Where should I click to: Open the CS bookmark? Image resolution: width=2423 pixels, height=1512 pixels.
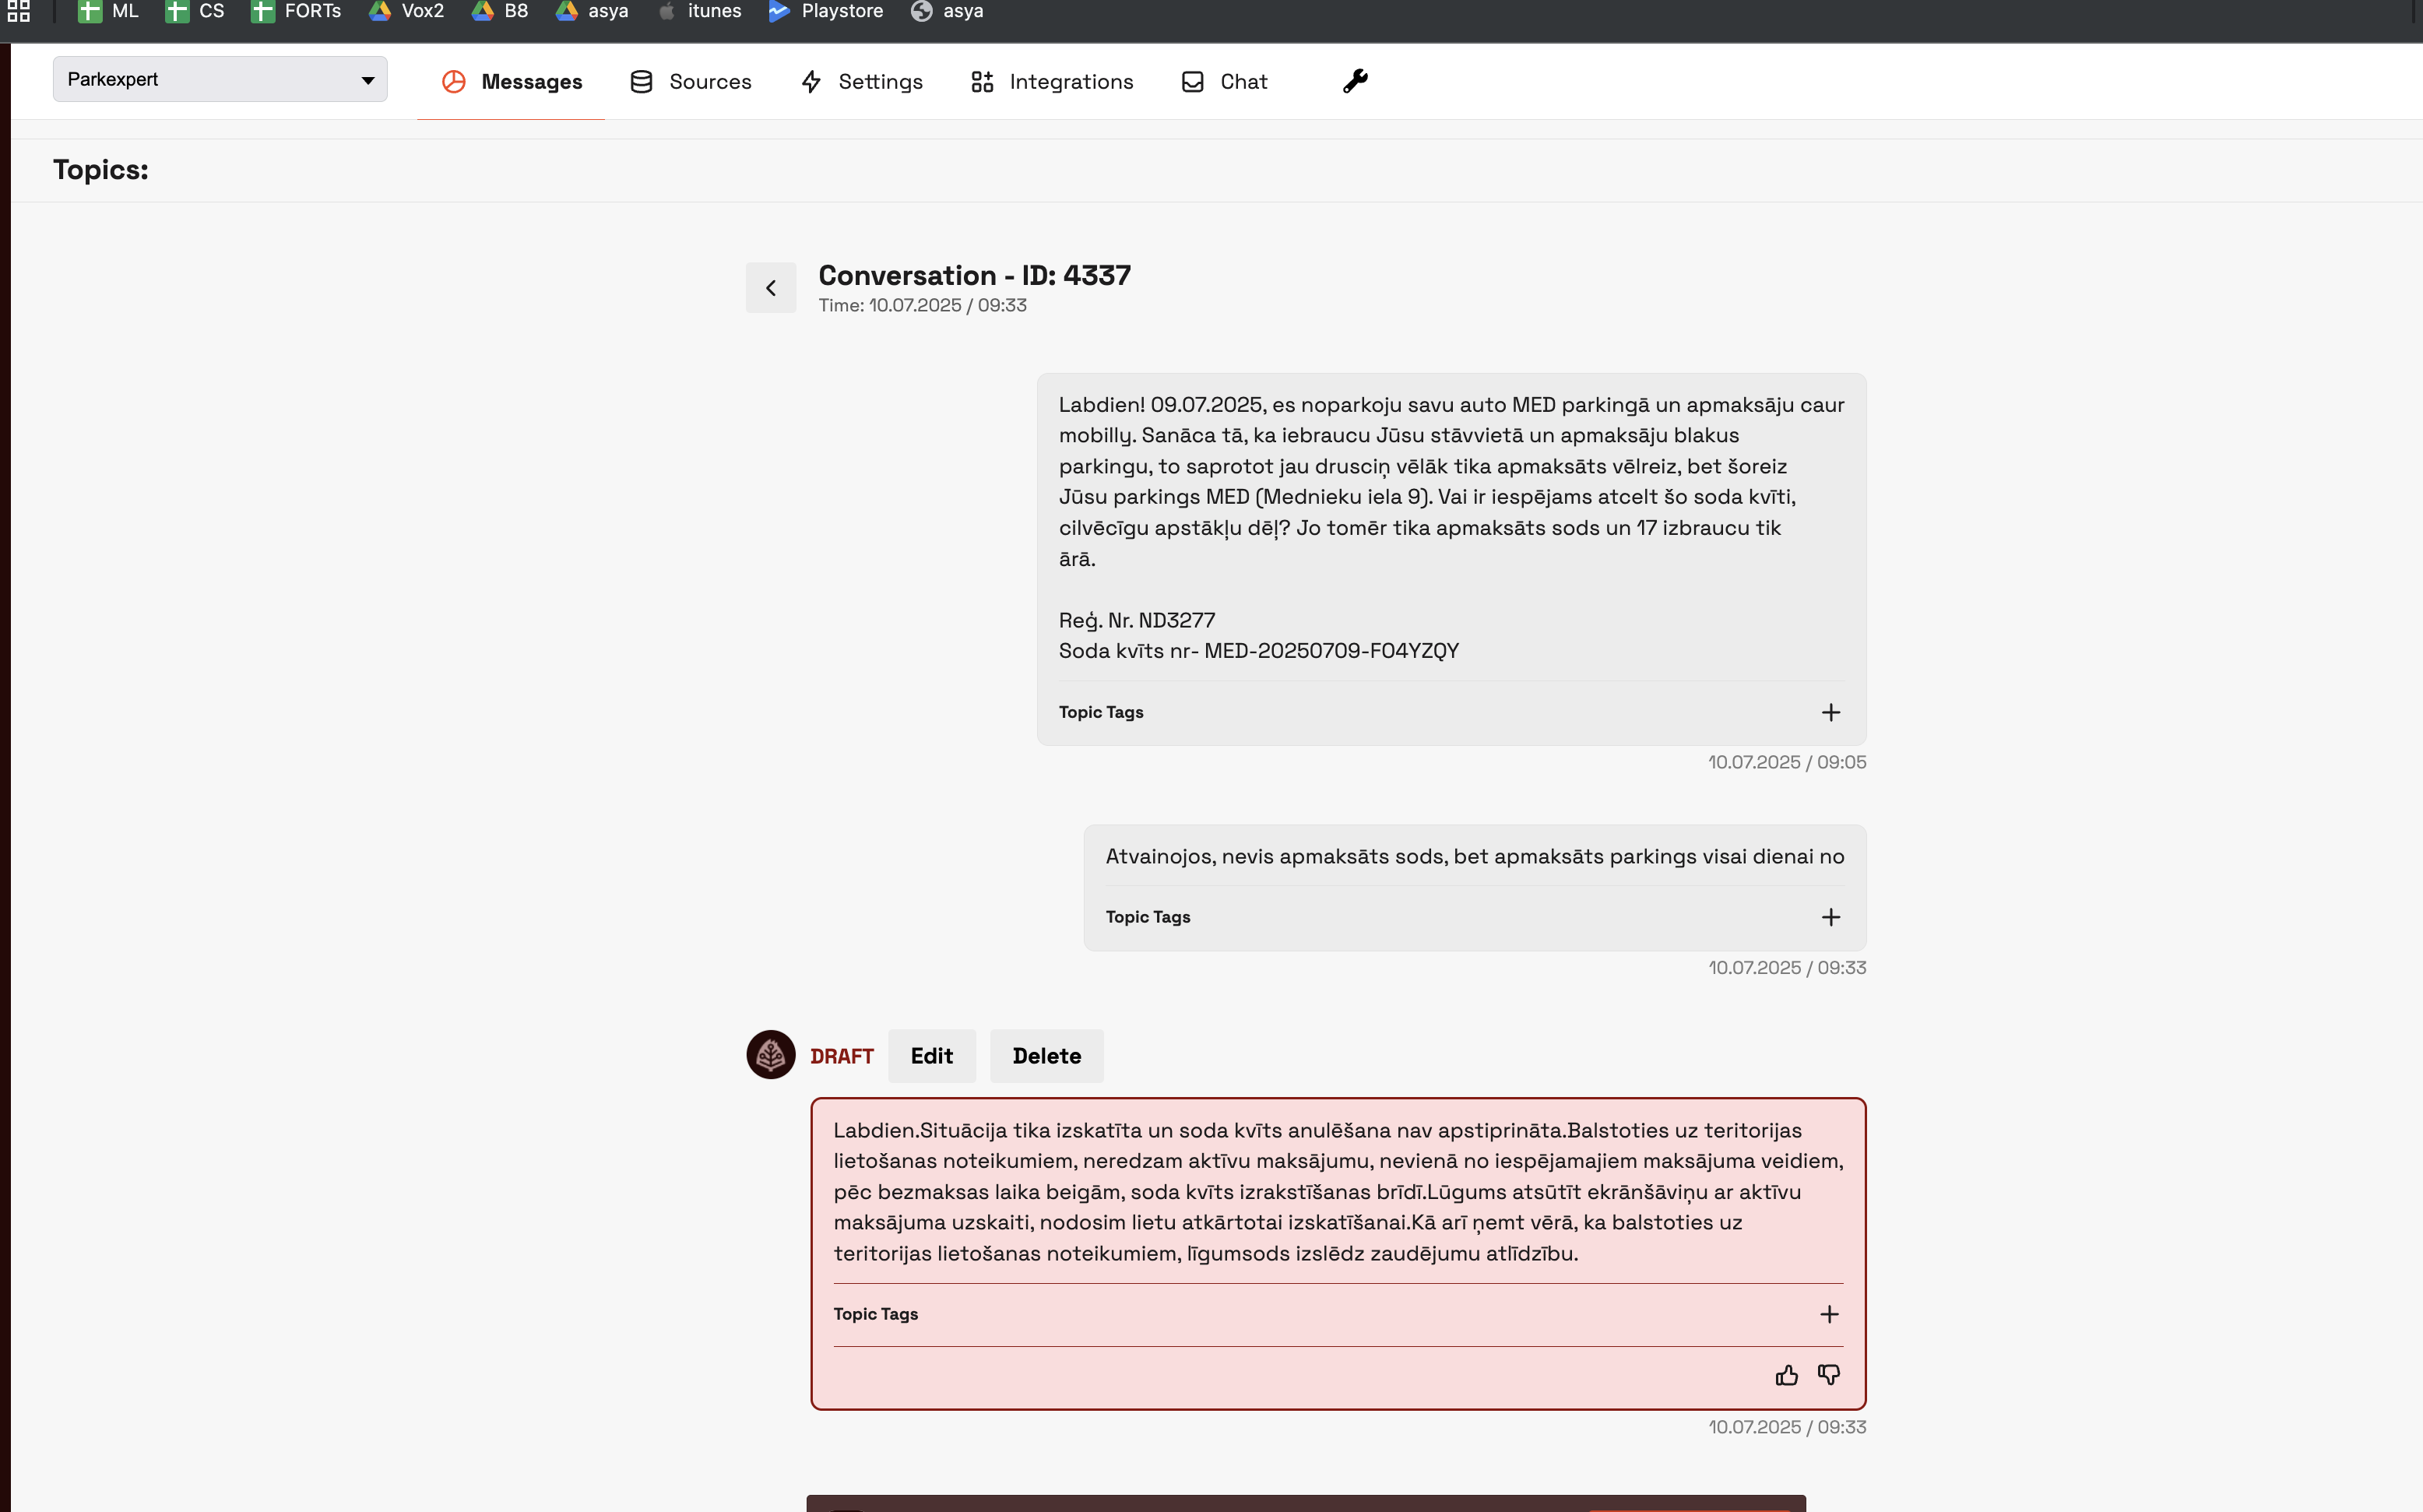click(194, 11)
